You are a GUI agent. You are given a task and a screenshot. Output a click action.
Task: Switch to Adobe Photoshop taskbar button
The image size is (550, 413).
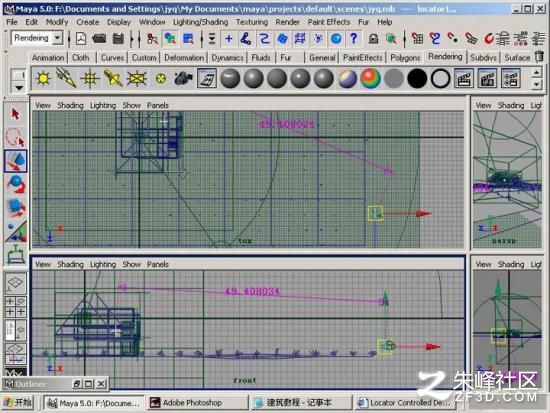coord(197,402)
